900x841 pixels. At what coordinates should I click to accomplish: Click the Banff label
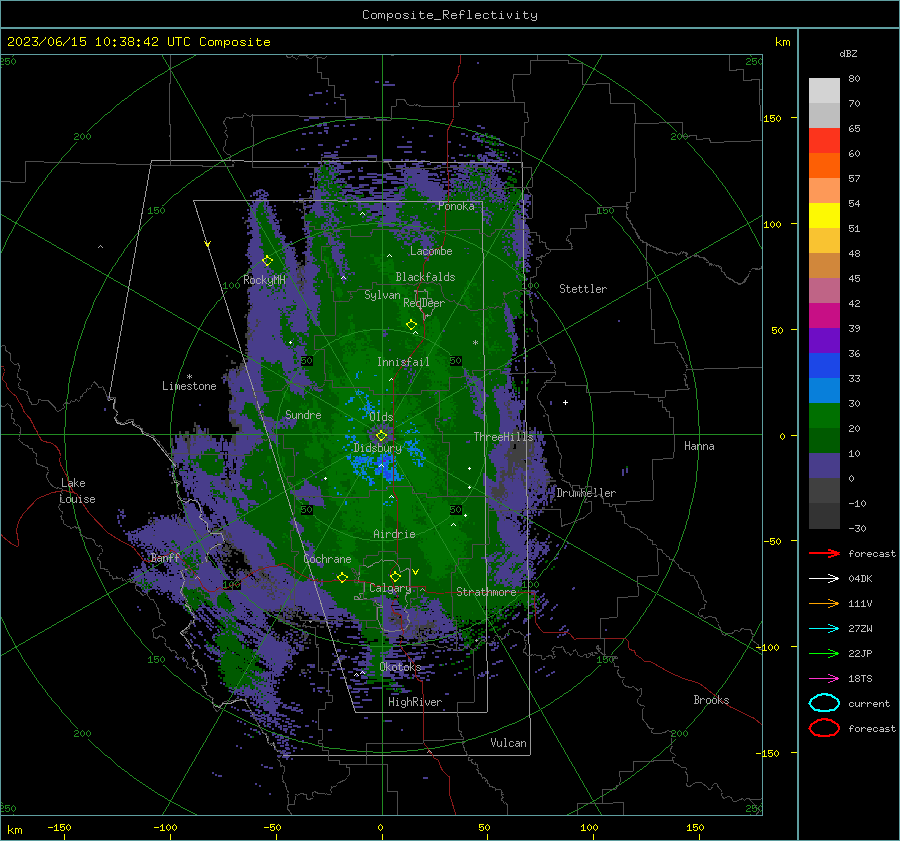point(165,558)
